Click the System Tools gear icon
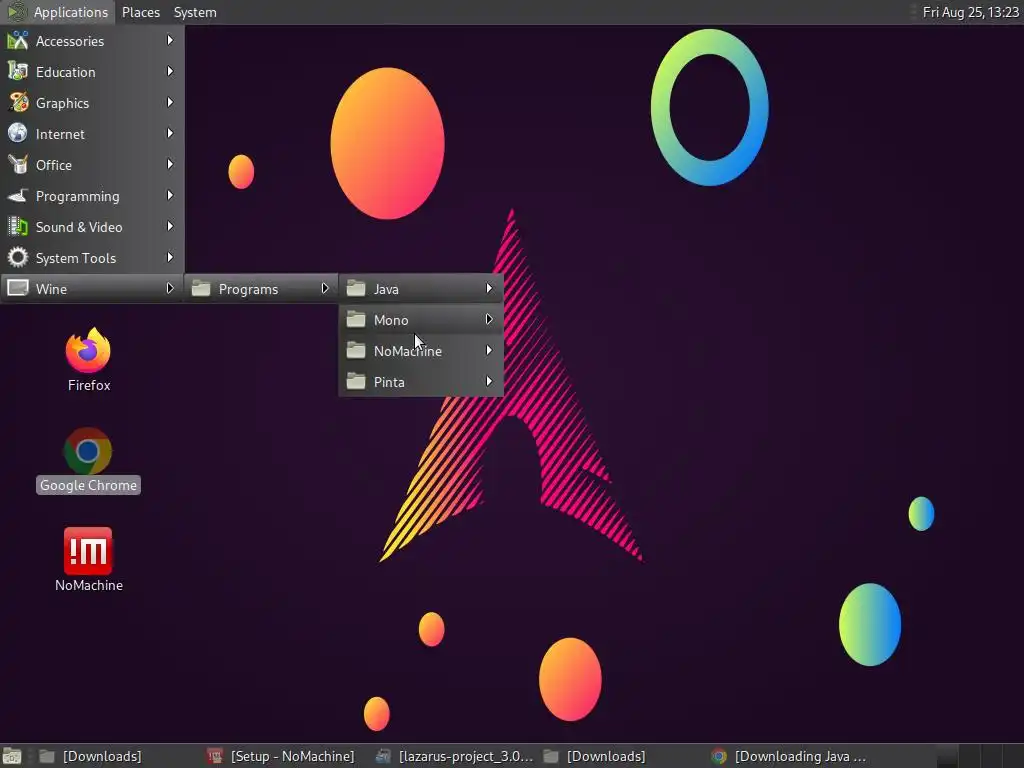Viewport: 1024px width, 768px height. 18,257
